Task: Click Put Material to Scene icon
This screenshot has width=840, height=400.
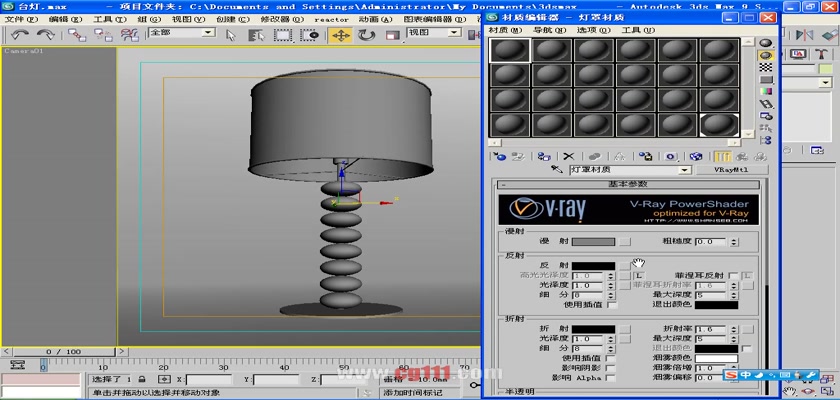Action: (518, 156)
